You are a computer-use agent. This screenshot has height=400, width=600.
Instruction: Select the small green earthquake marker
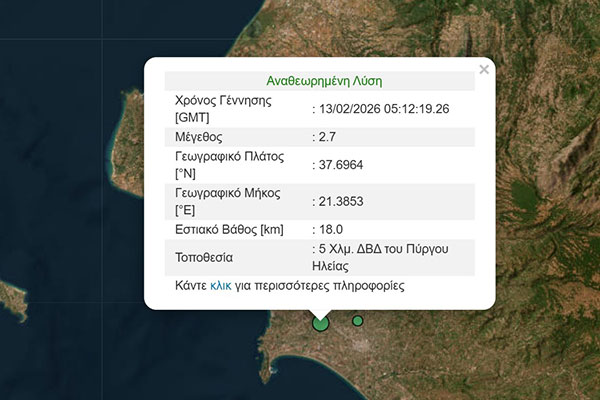tap(357, 320)
